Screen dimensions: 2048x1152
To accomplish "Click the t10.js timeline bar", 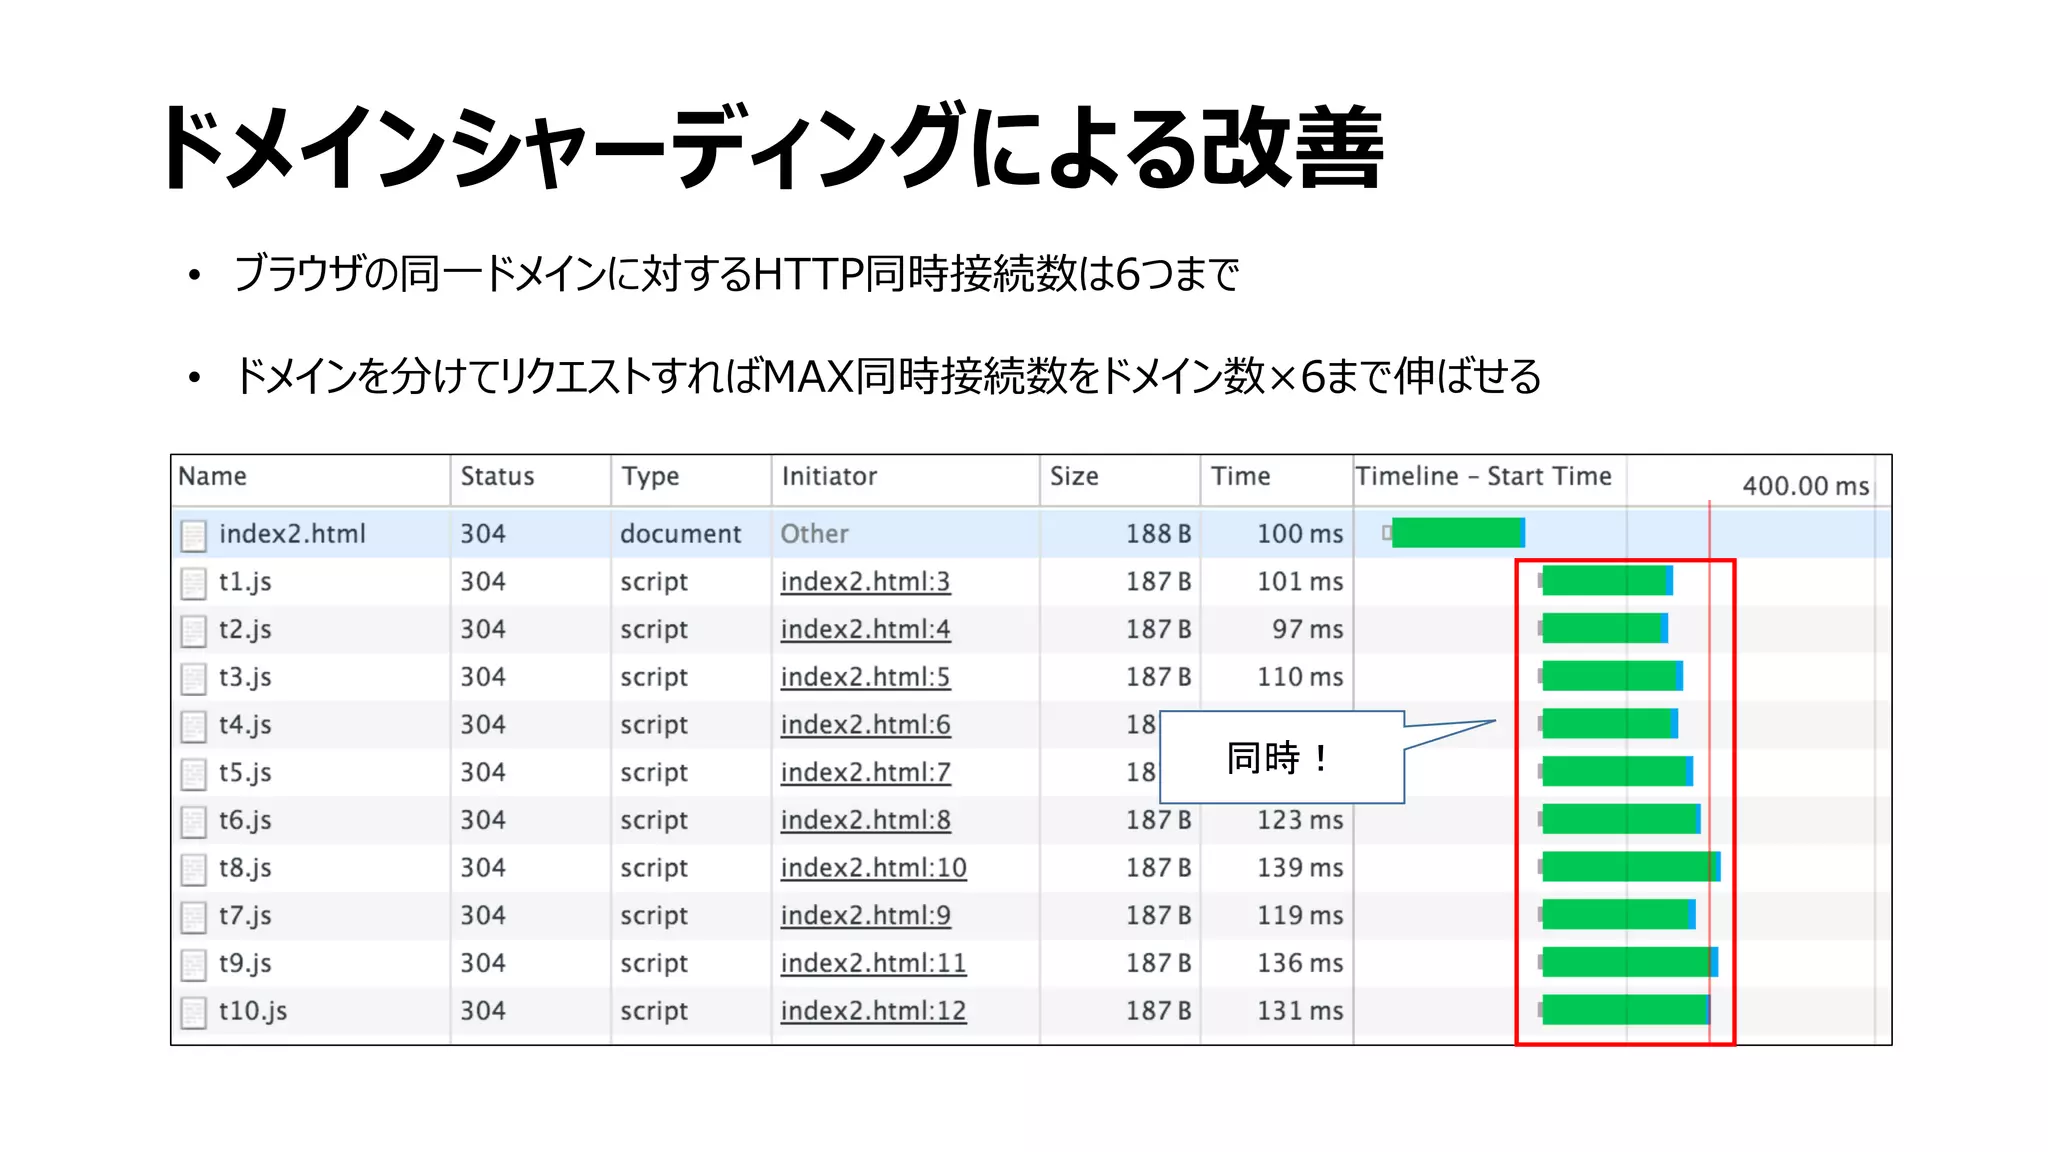I will pyautogui.click(x=1626, y=1010).
